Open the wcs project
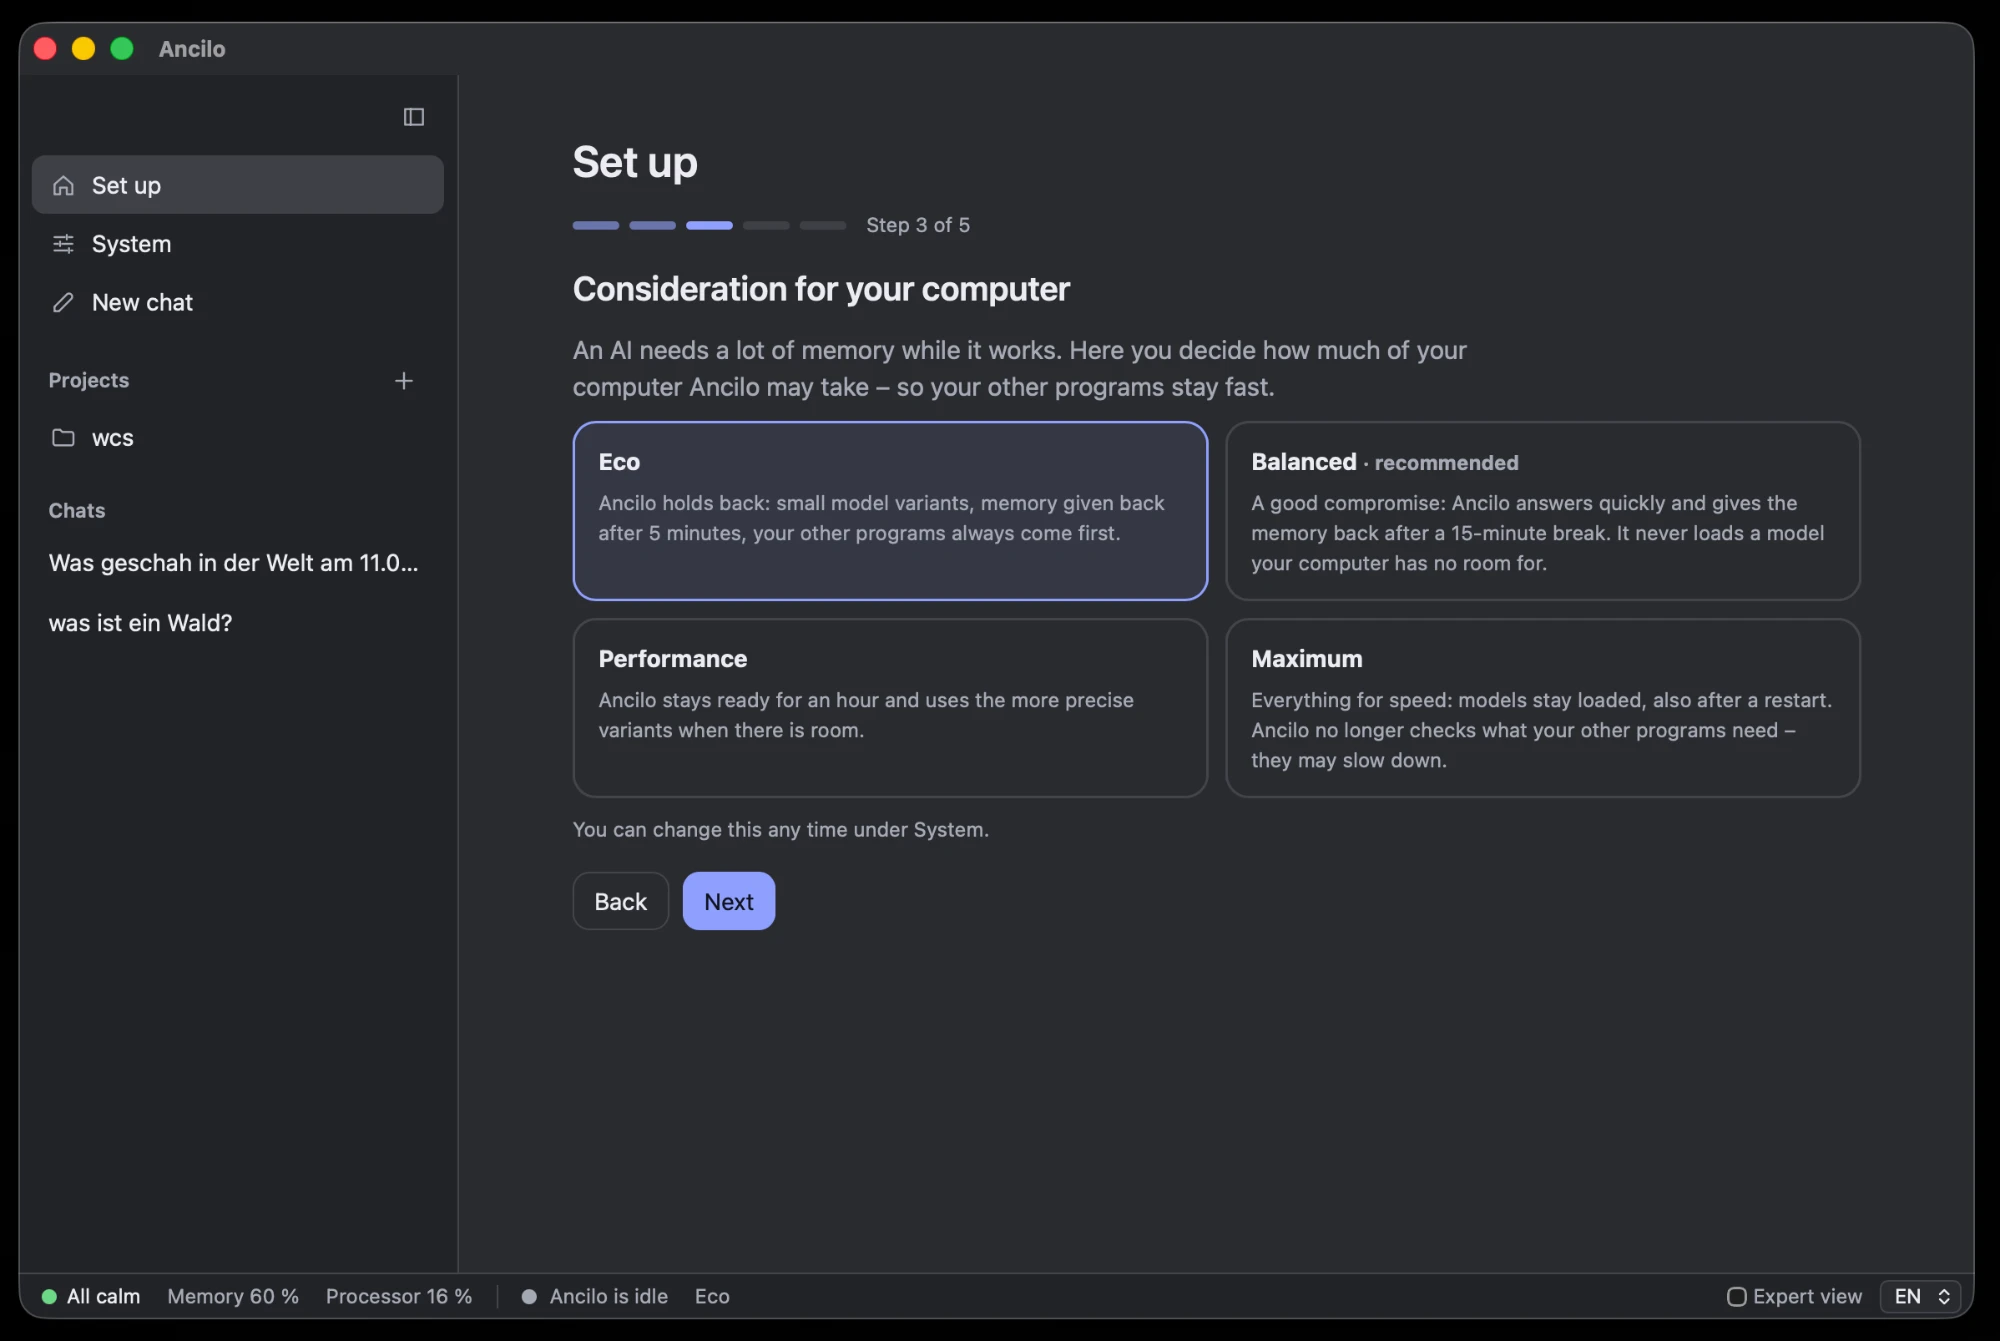 click(x=238, y=438)
